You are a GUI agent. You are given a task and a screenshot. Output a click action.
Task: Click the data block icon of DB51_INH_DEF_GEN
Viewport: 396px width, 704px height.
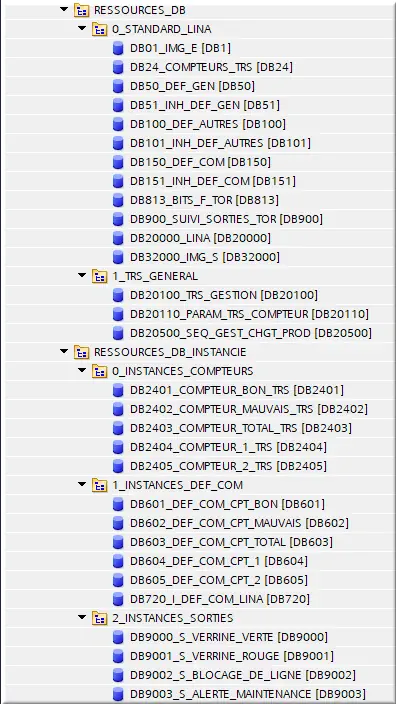(x=118, y=105)
